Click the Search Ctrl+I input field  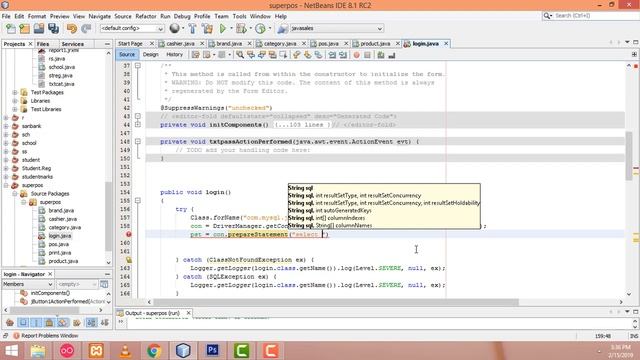click(596, 16)
